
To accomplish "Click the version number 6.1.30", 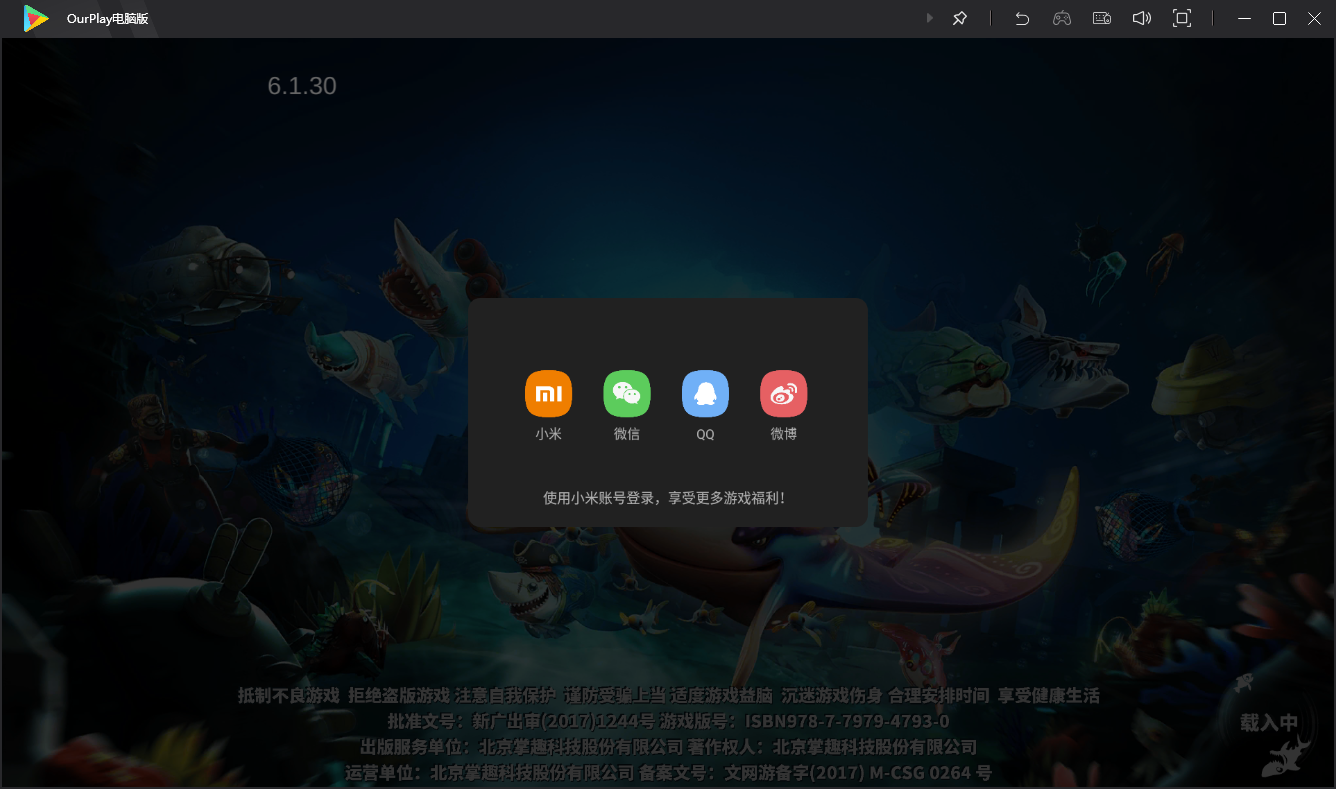I will pyautogui.click(x=302, y=86).
